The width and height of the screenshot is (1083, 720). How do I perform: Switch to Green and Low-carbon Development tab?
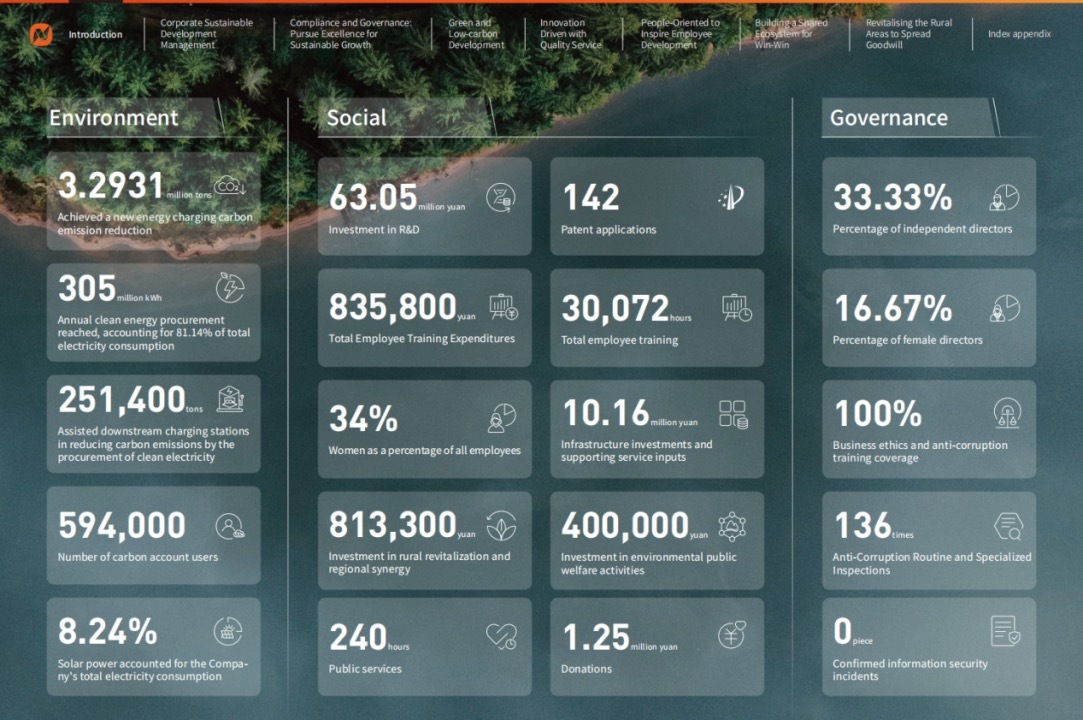pyautogui.click(x=476, y=34)
